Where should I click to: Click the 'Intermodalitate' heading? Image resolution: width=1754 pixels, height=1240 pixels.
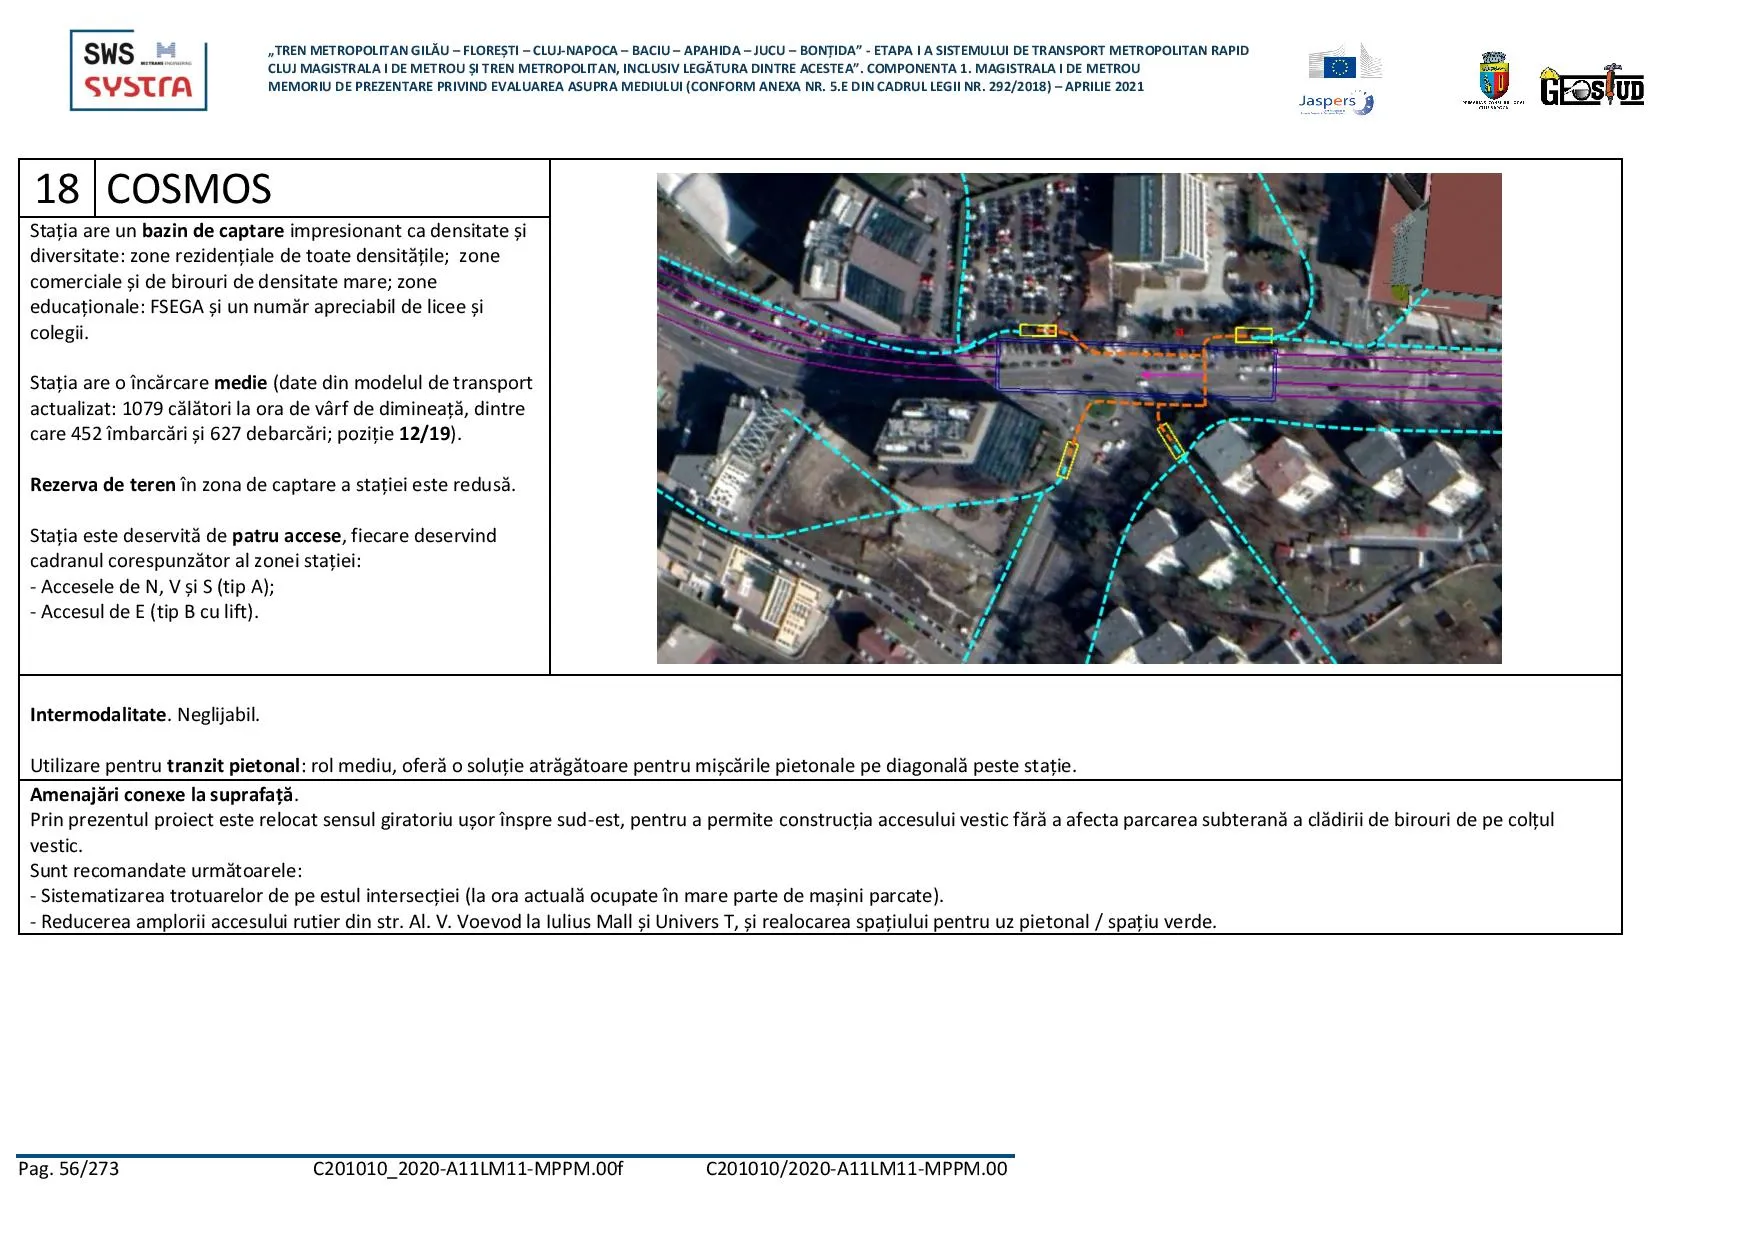click(98, 715)
